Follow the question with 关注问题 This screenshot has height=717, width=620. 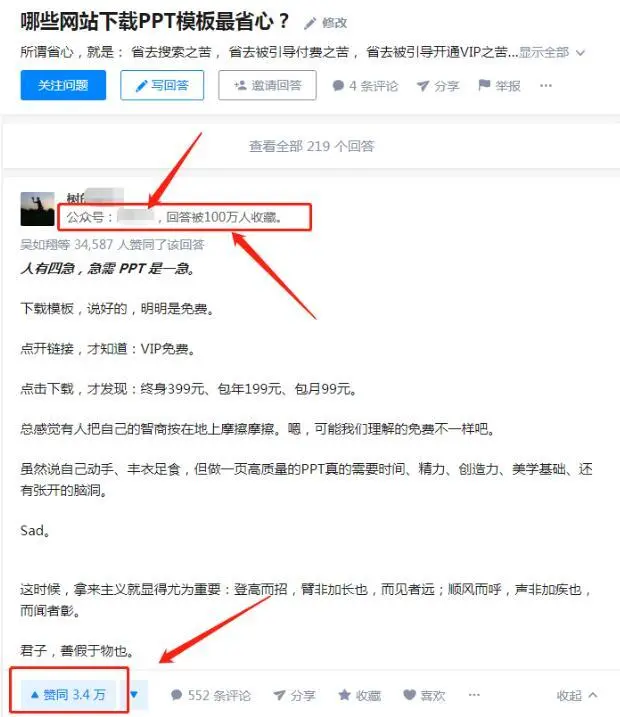[63, 85]
